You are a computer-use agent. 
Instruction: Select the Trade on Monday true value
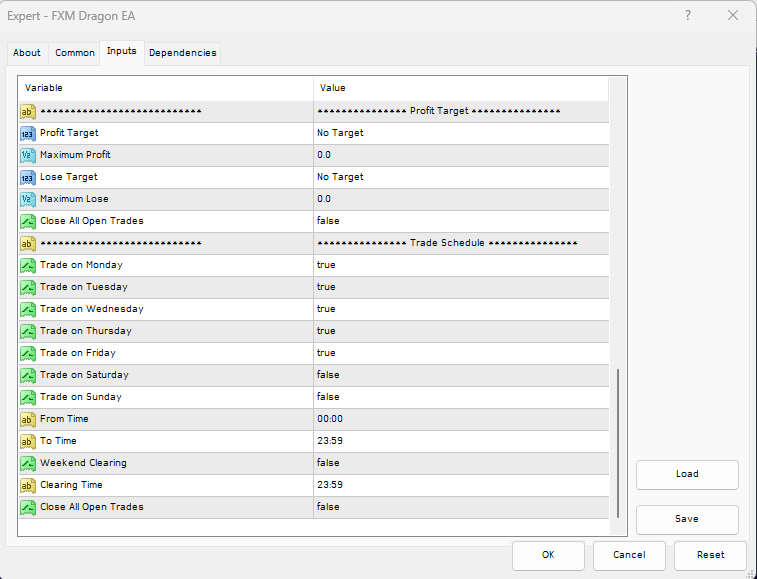tap(326, 265)
